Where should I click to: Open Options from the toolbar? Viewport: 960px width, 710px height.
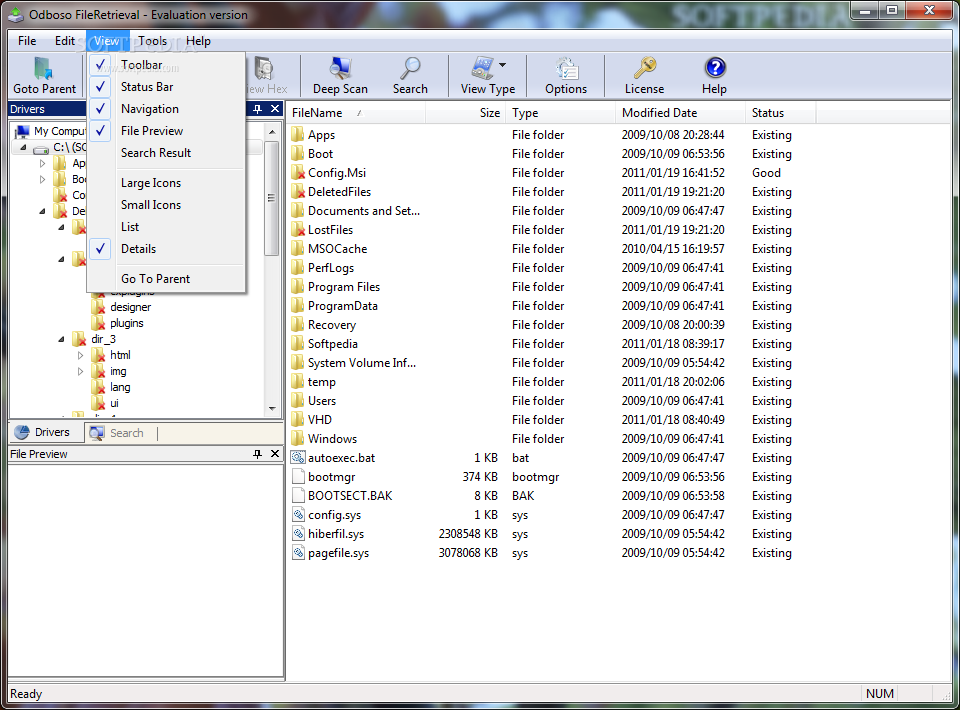566,76
